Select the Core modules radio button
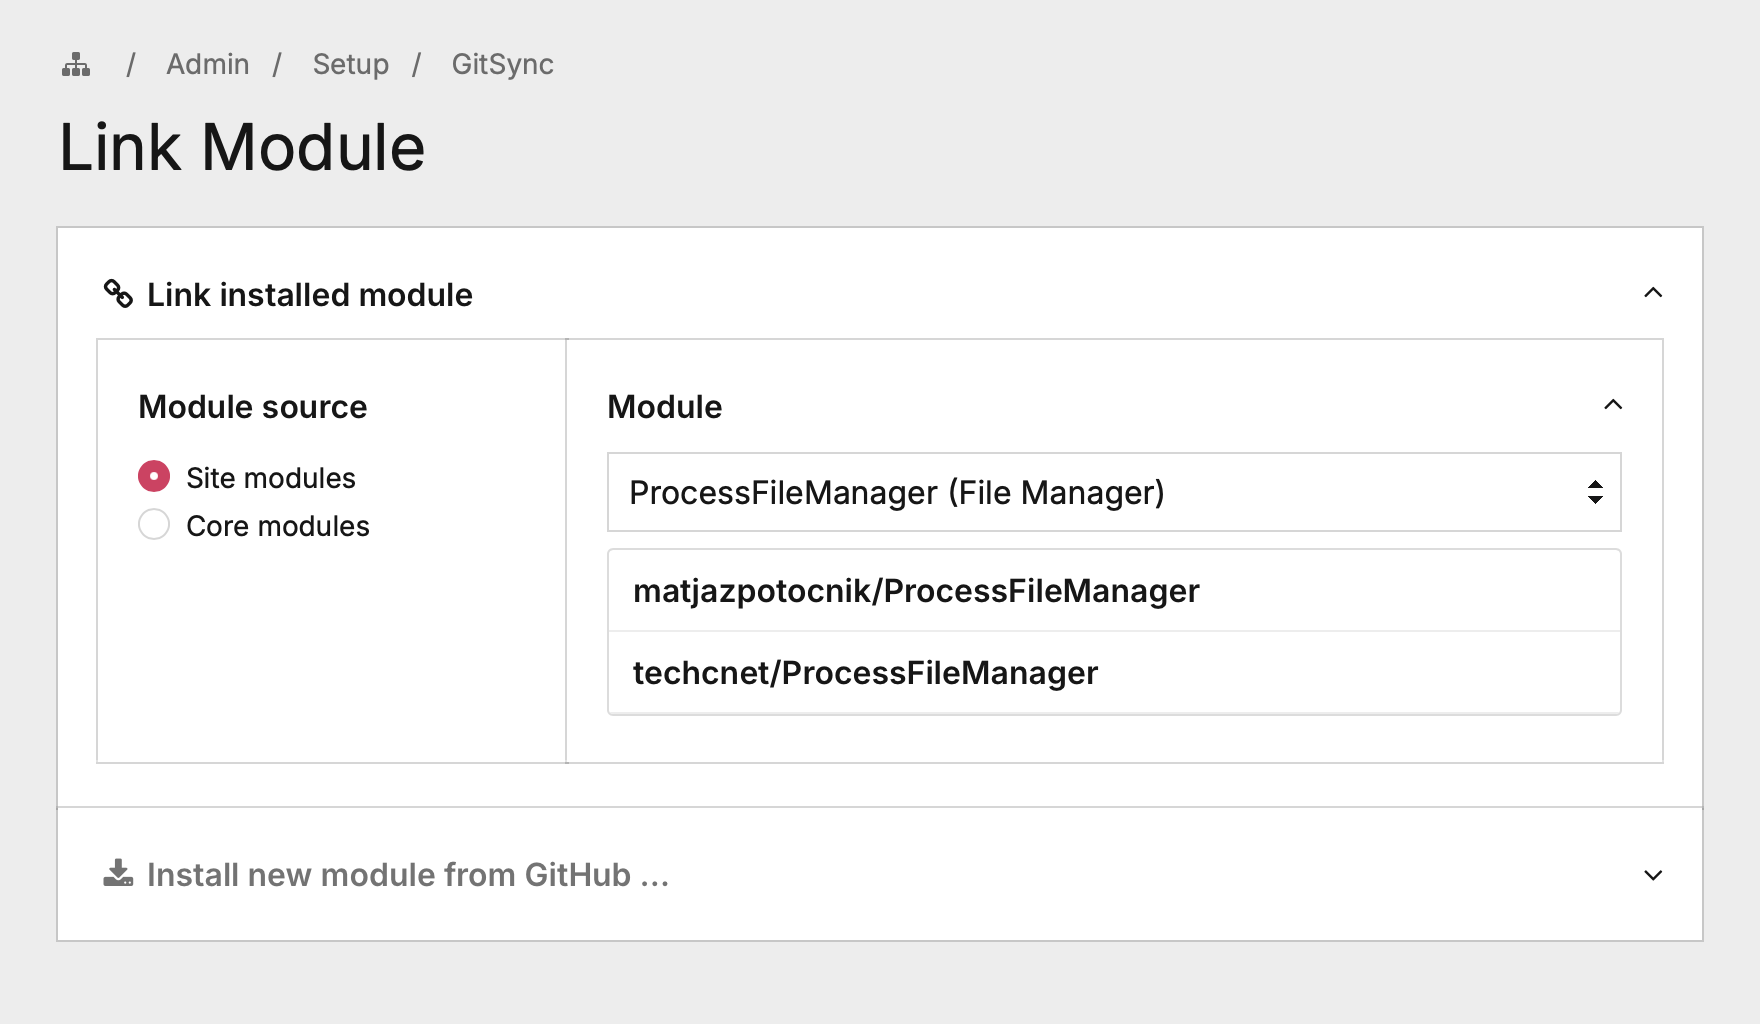Image resolution: width=1760 pixels, height=1024 pixels. point(154,525)
